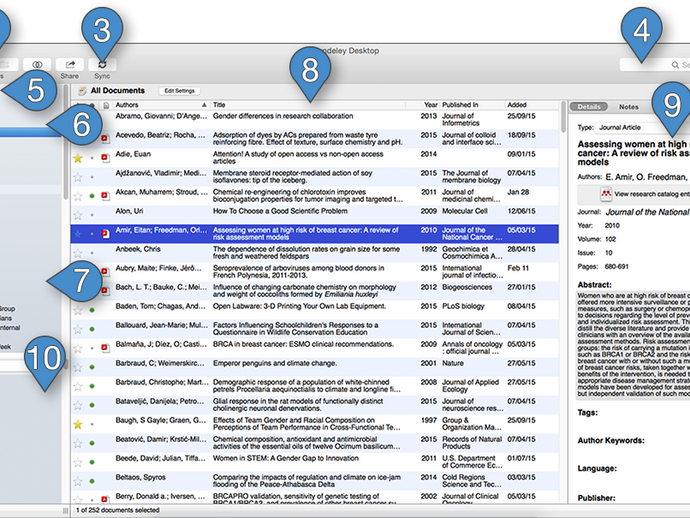This screenshot has height=518, width=690.
Task: Click the Sync toolbar icon
Action: point(102,65)
